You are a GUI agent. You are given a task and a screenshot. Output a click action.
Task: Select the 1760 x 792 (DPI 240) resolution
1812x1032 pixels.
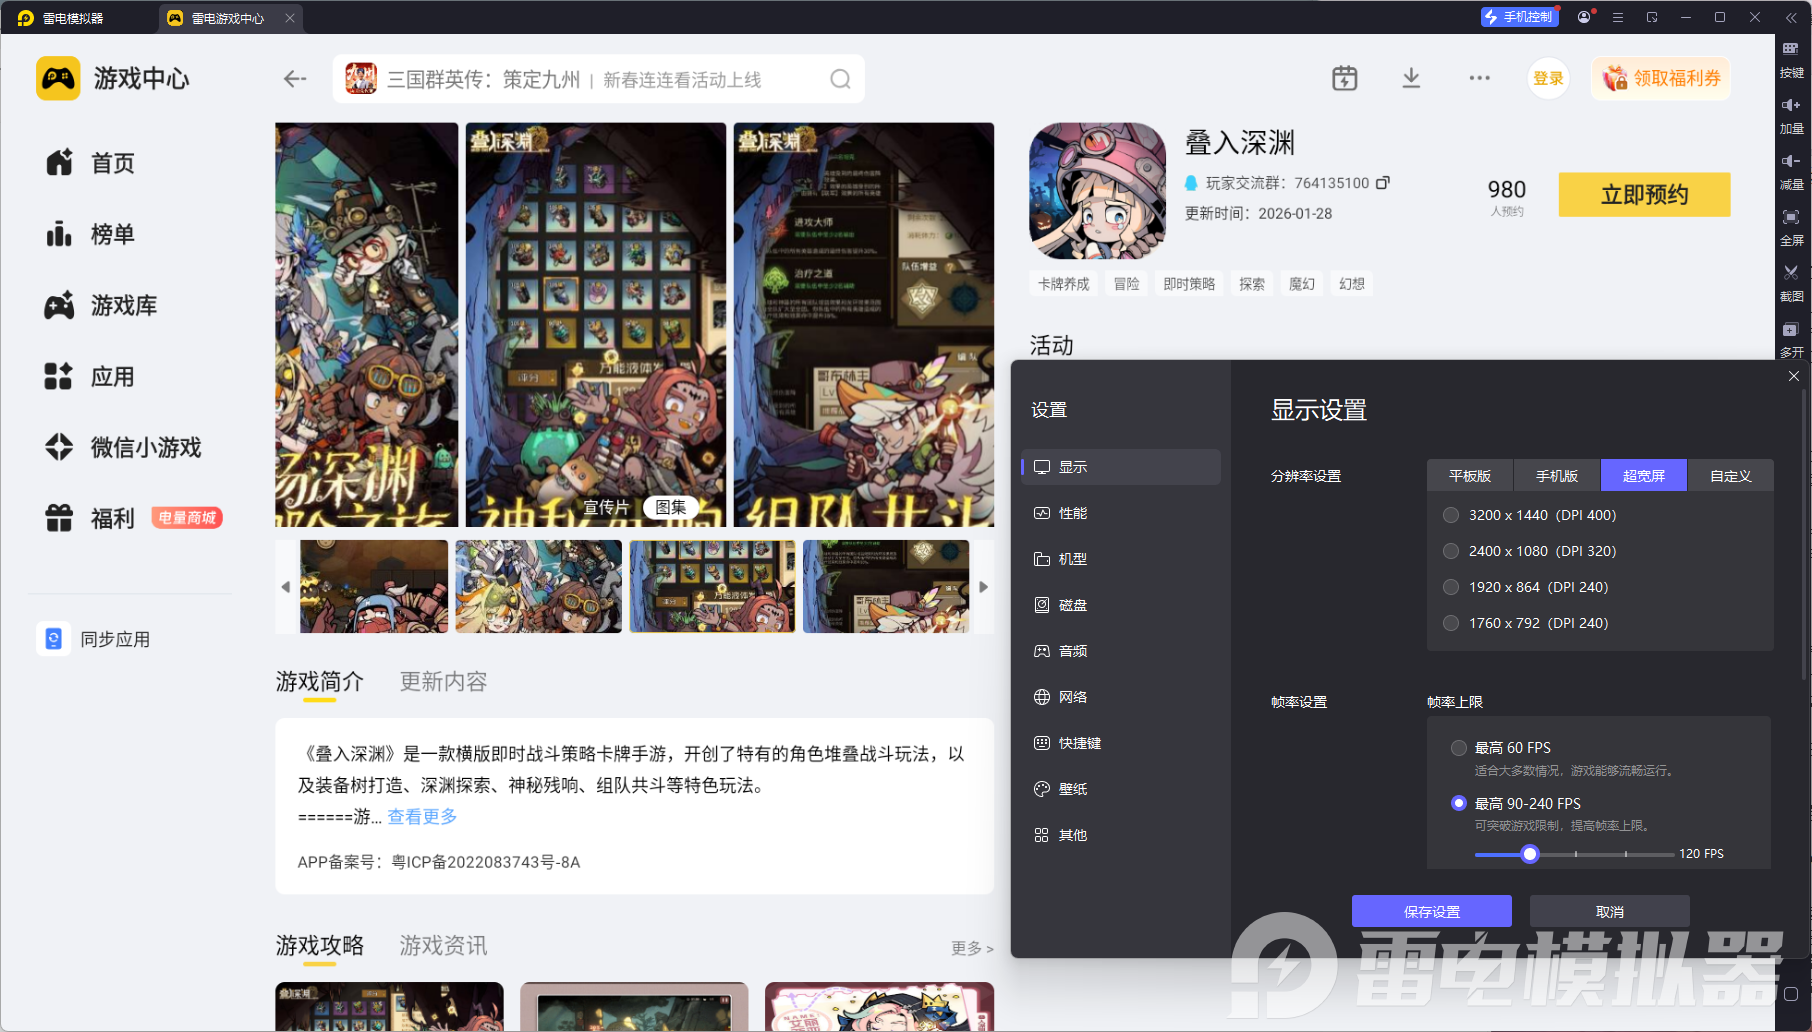coord(1451,623)
